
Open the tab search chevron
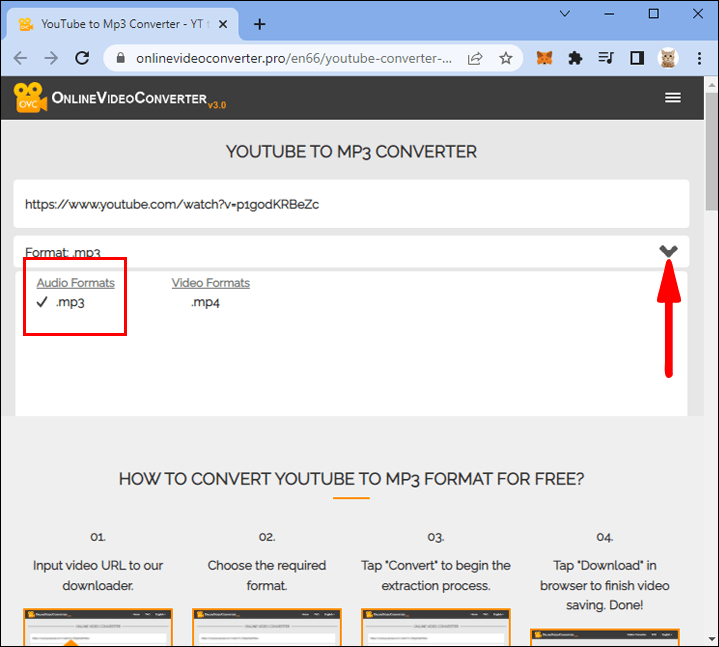[x=565, y=14]
